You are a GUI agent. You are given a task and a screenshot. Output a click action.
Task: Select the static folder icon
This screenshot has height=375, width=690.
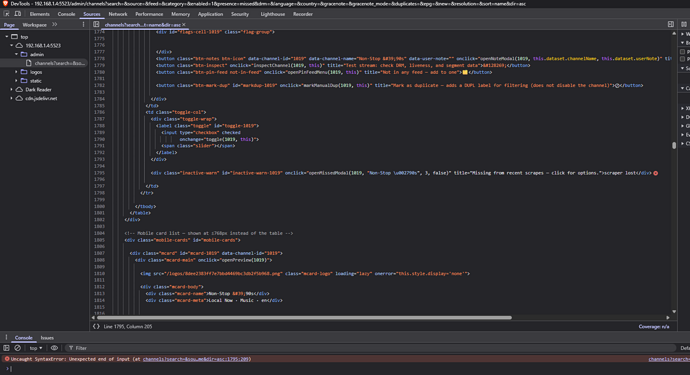point(24,81)
